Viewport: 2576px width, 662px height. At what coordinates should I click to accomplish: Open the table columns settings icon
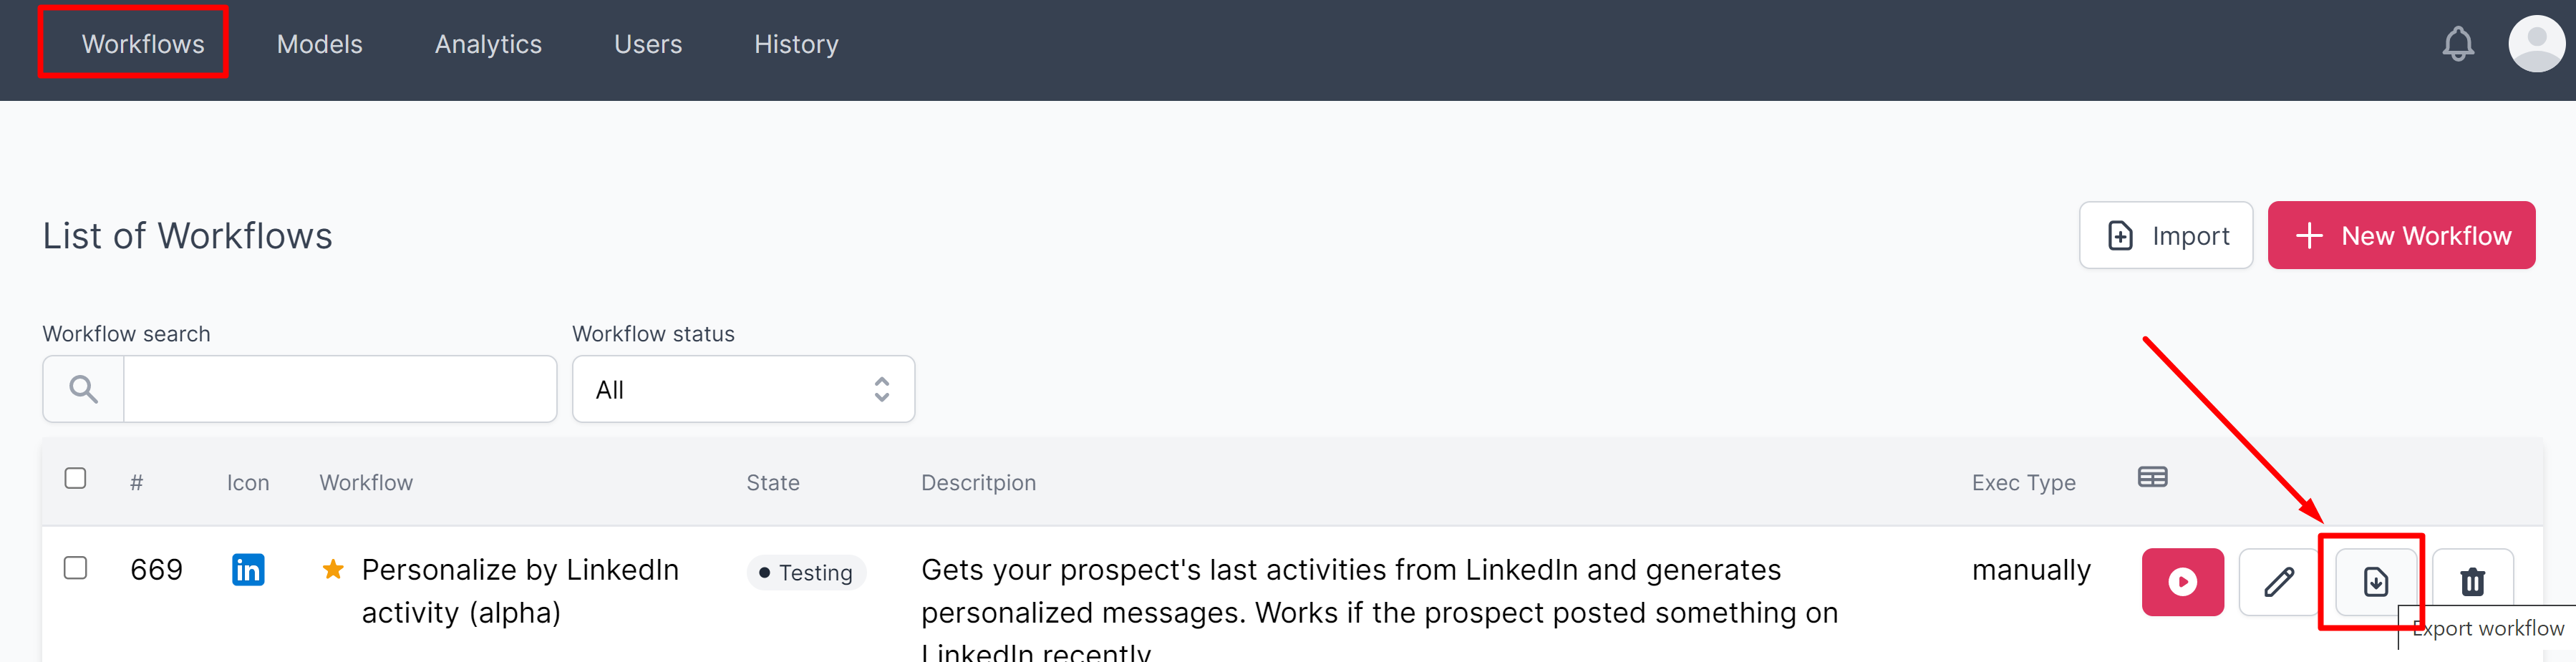tap(2152, 477)
